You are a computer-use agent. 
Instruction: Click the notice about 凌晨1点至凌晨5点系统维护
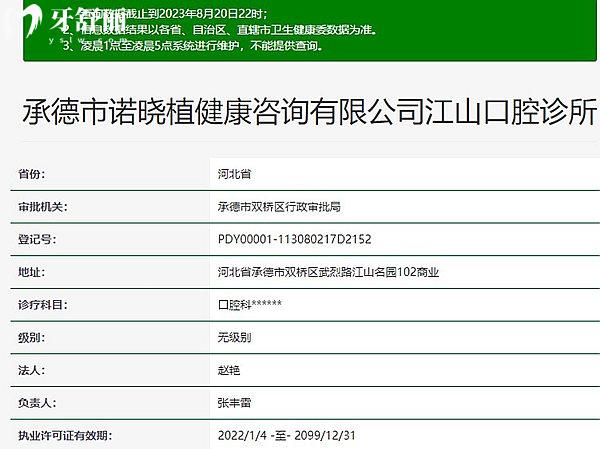(192, 46)
